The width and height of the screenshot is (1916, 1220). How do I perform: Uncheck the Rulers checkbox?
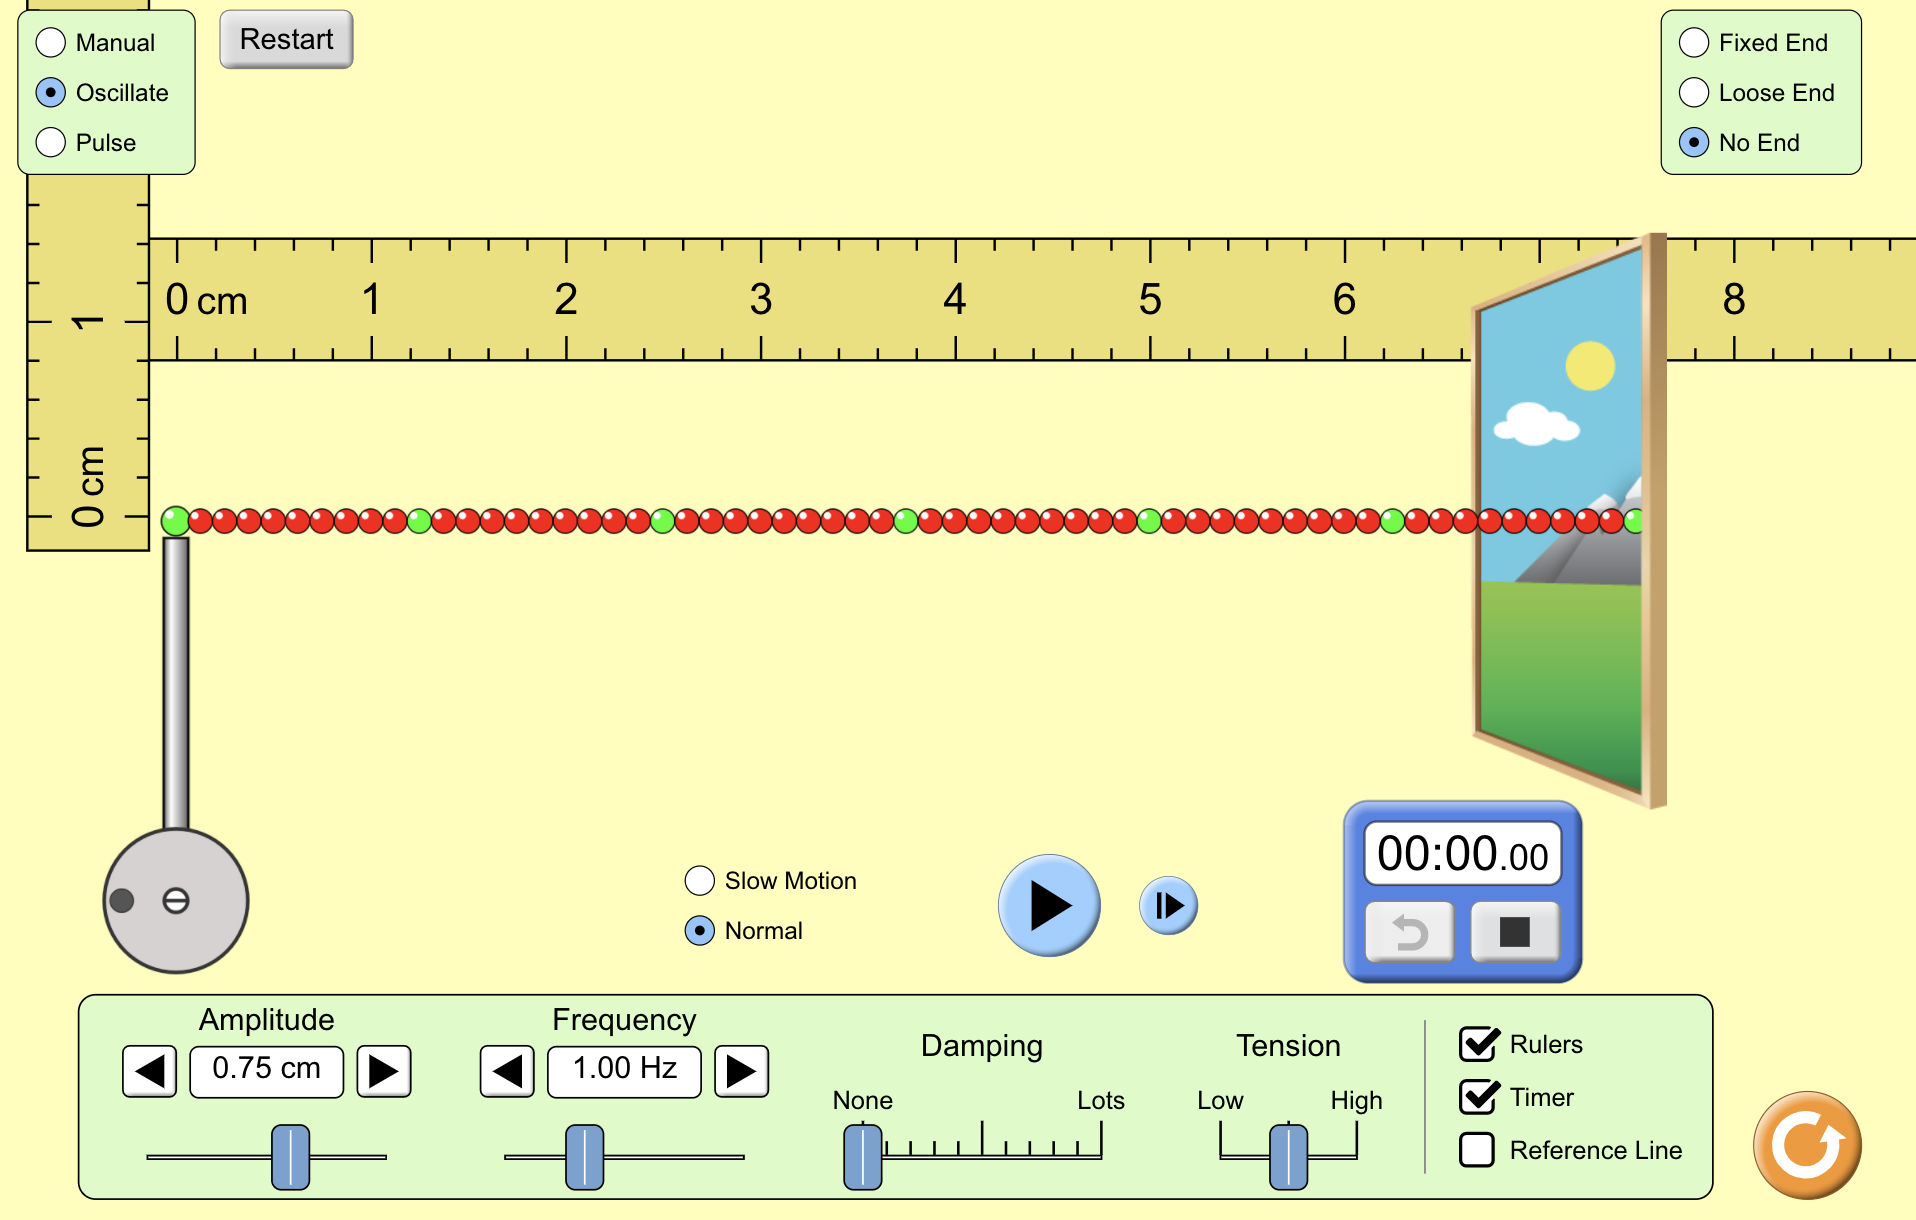pos(1478,1044)
